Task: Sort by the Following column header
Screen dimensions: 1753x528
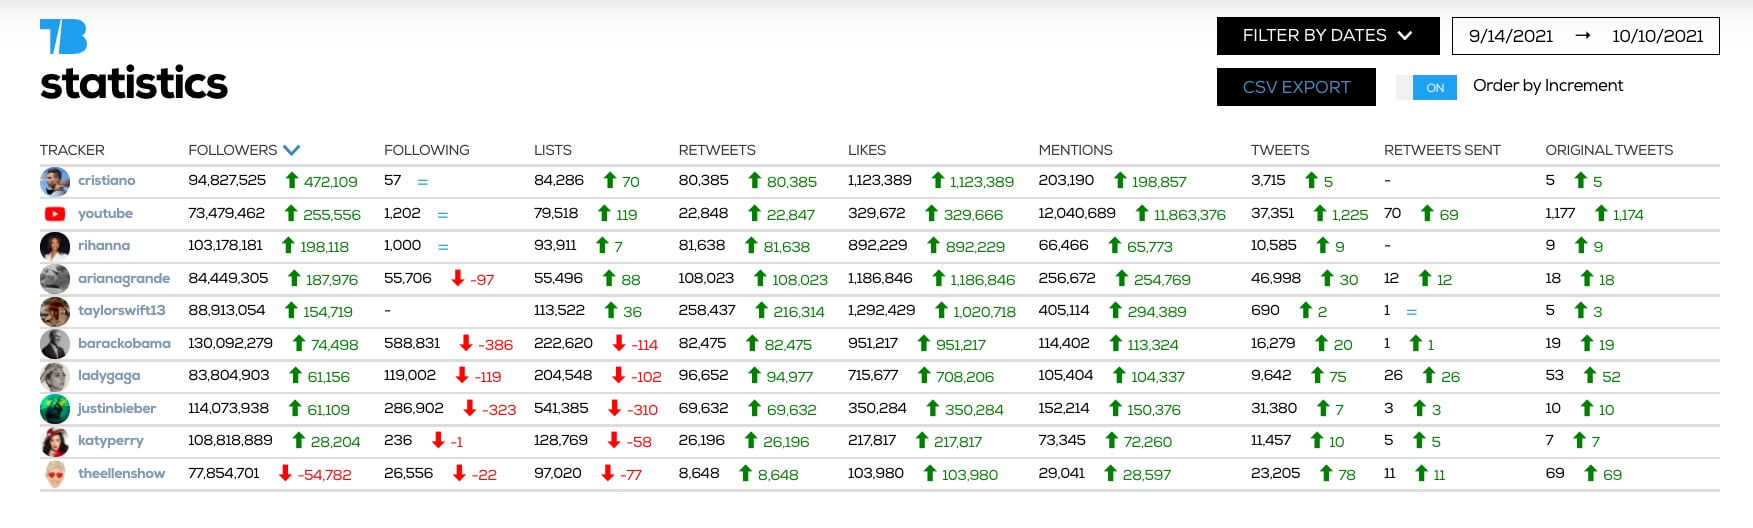Action: tap(426, 150)
